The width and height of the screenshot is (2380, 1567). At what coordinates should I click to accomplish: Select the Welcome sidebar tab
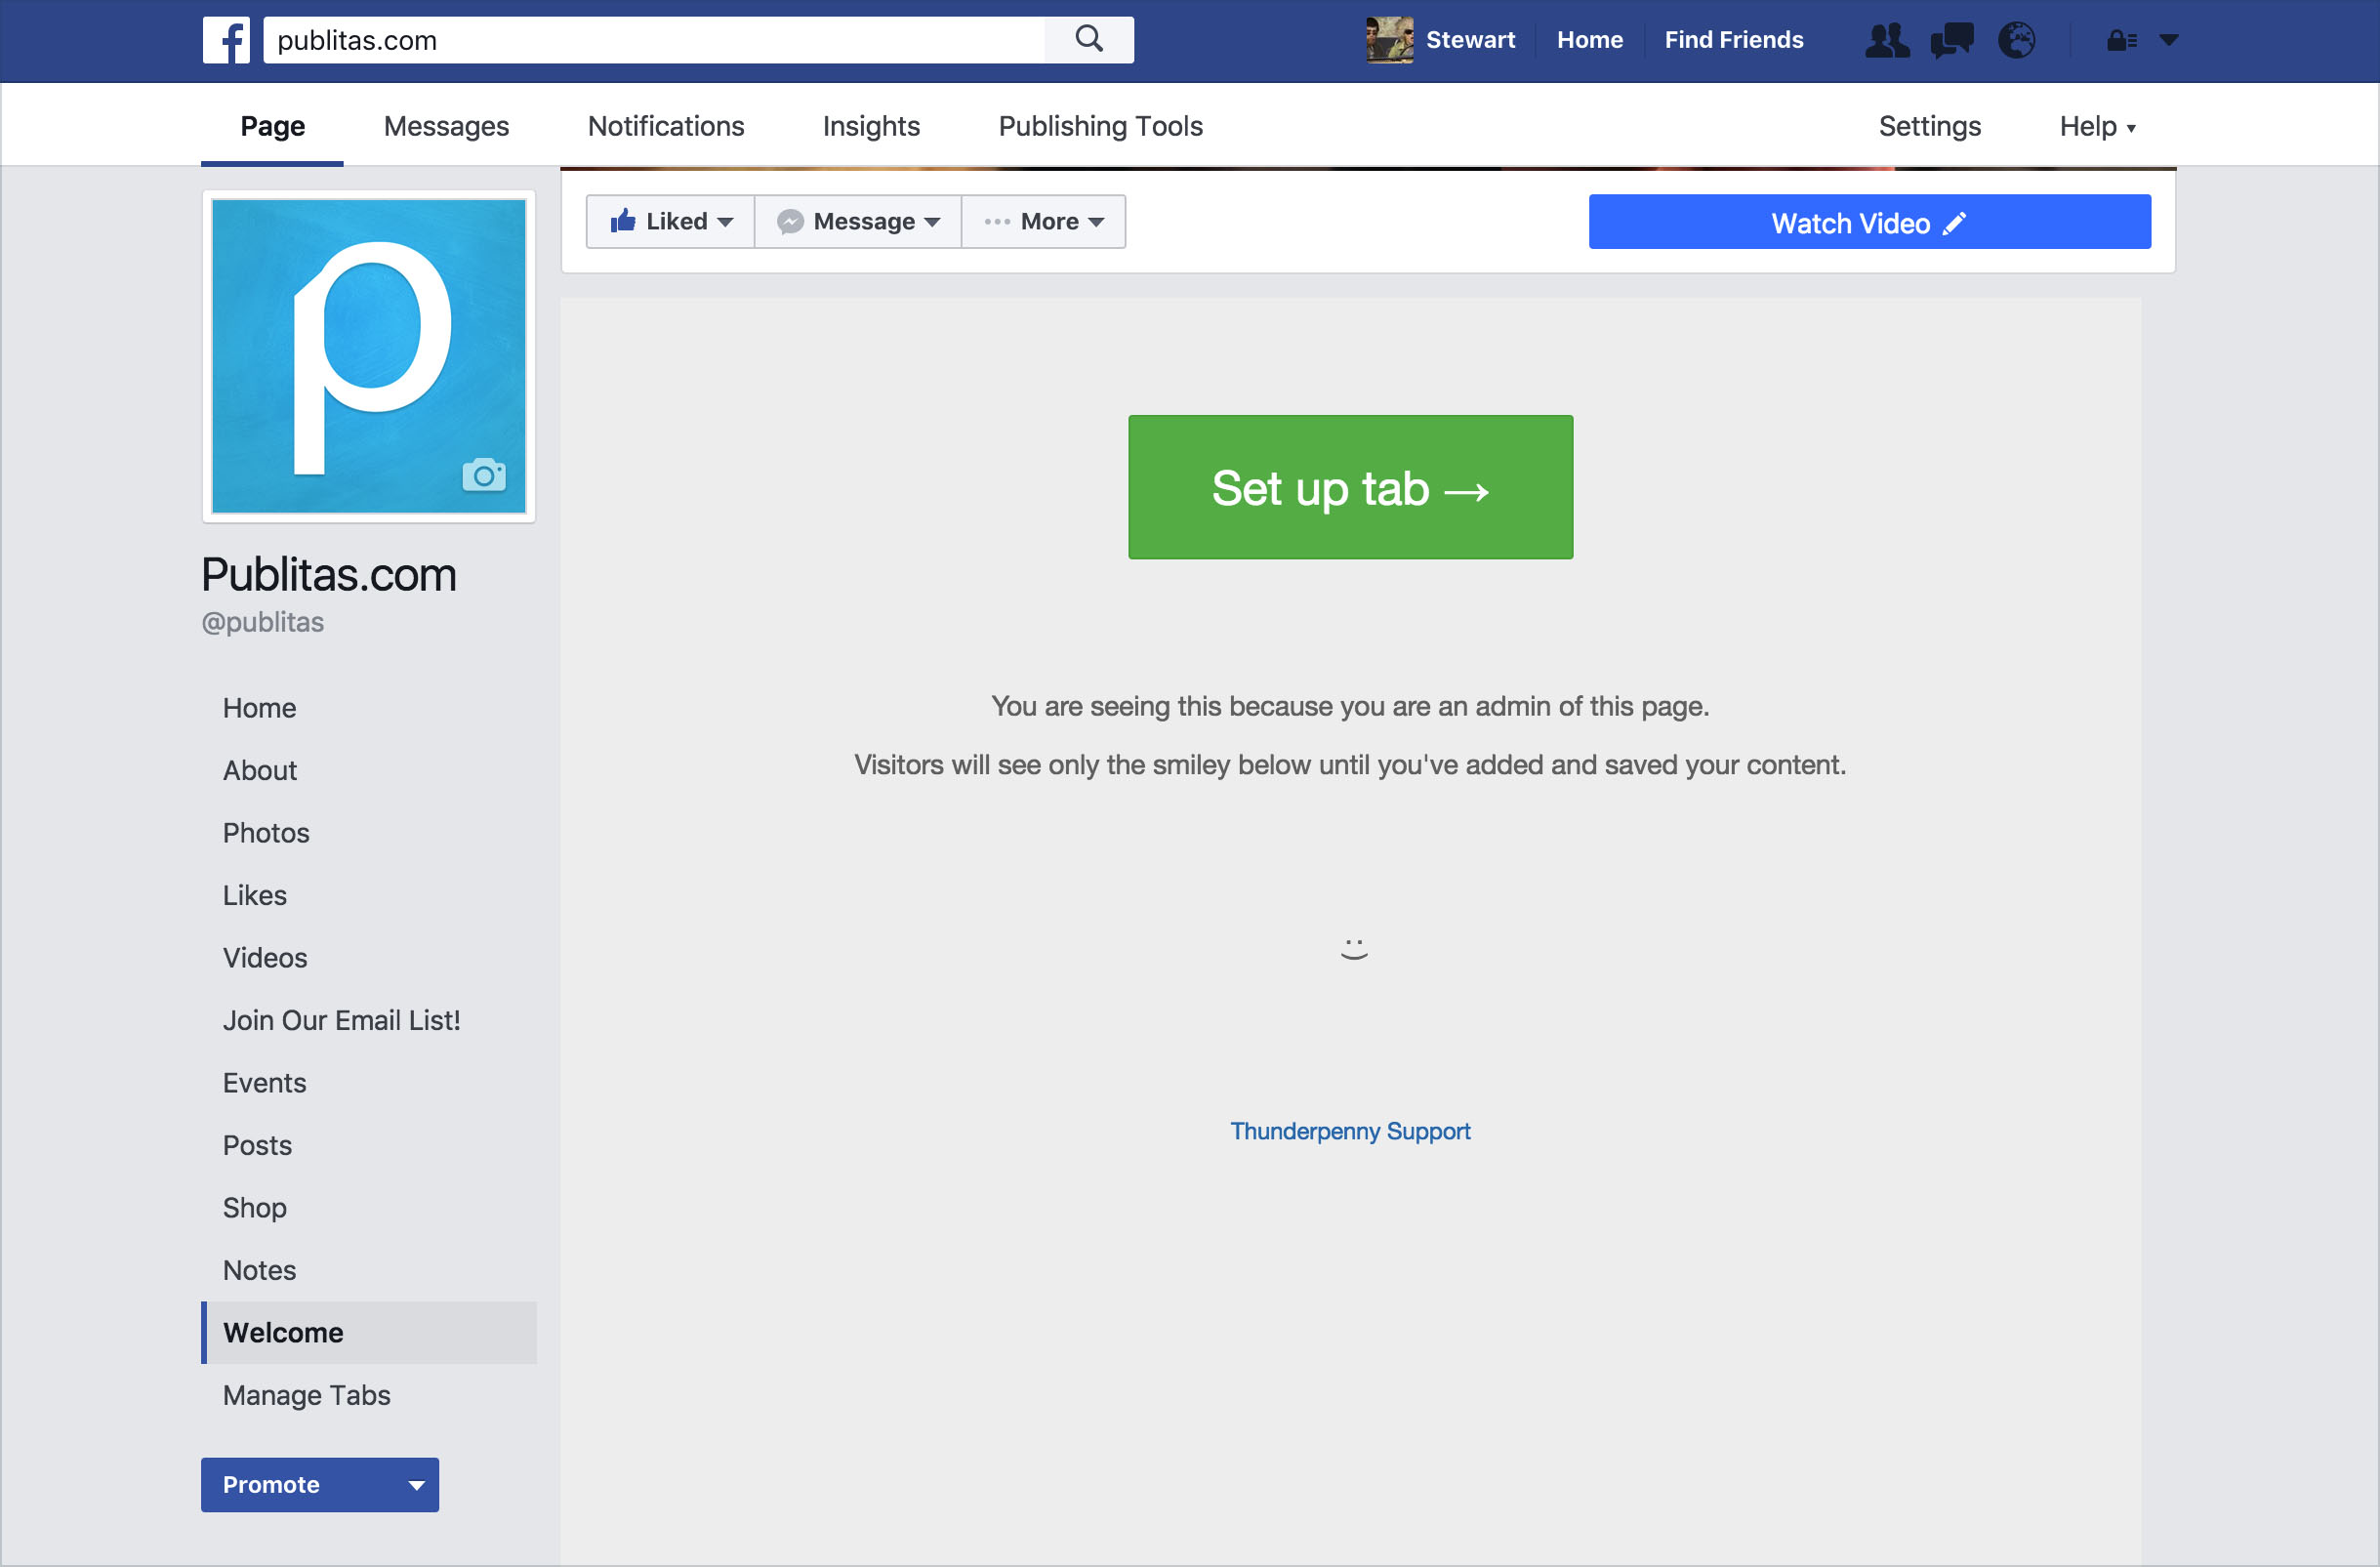[369, 1333]
